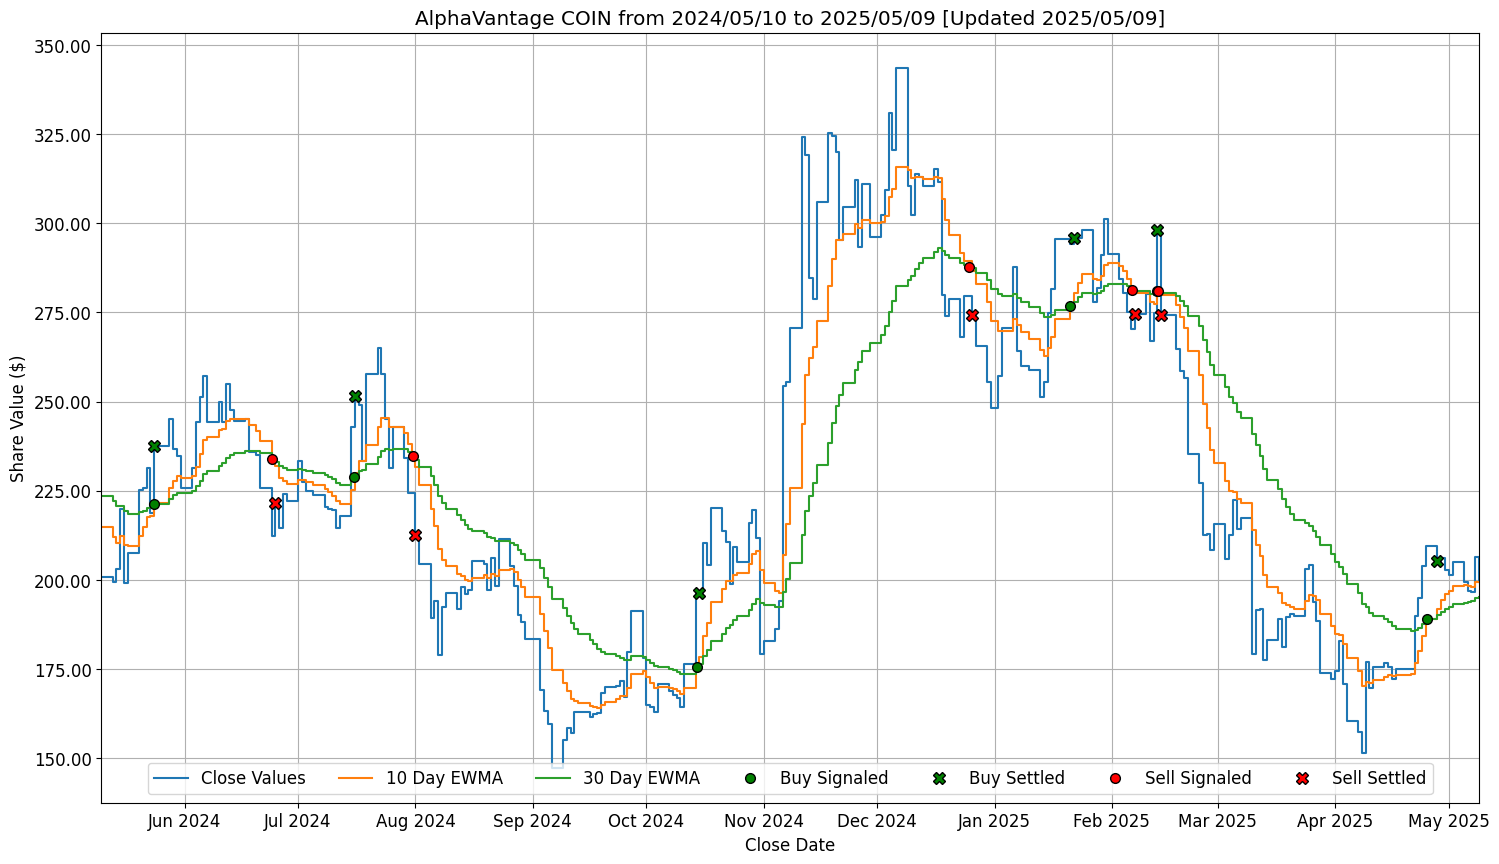Click the green 30 Day EWMA legend line
Viewport: 1499px width, 864px height.
point(555,779)
